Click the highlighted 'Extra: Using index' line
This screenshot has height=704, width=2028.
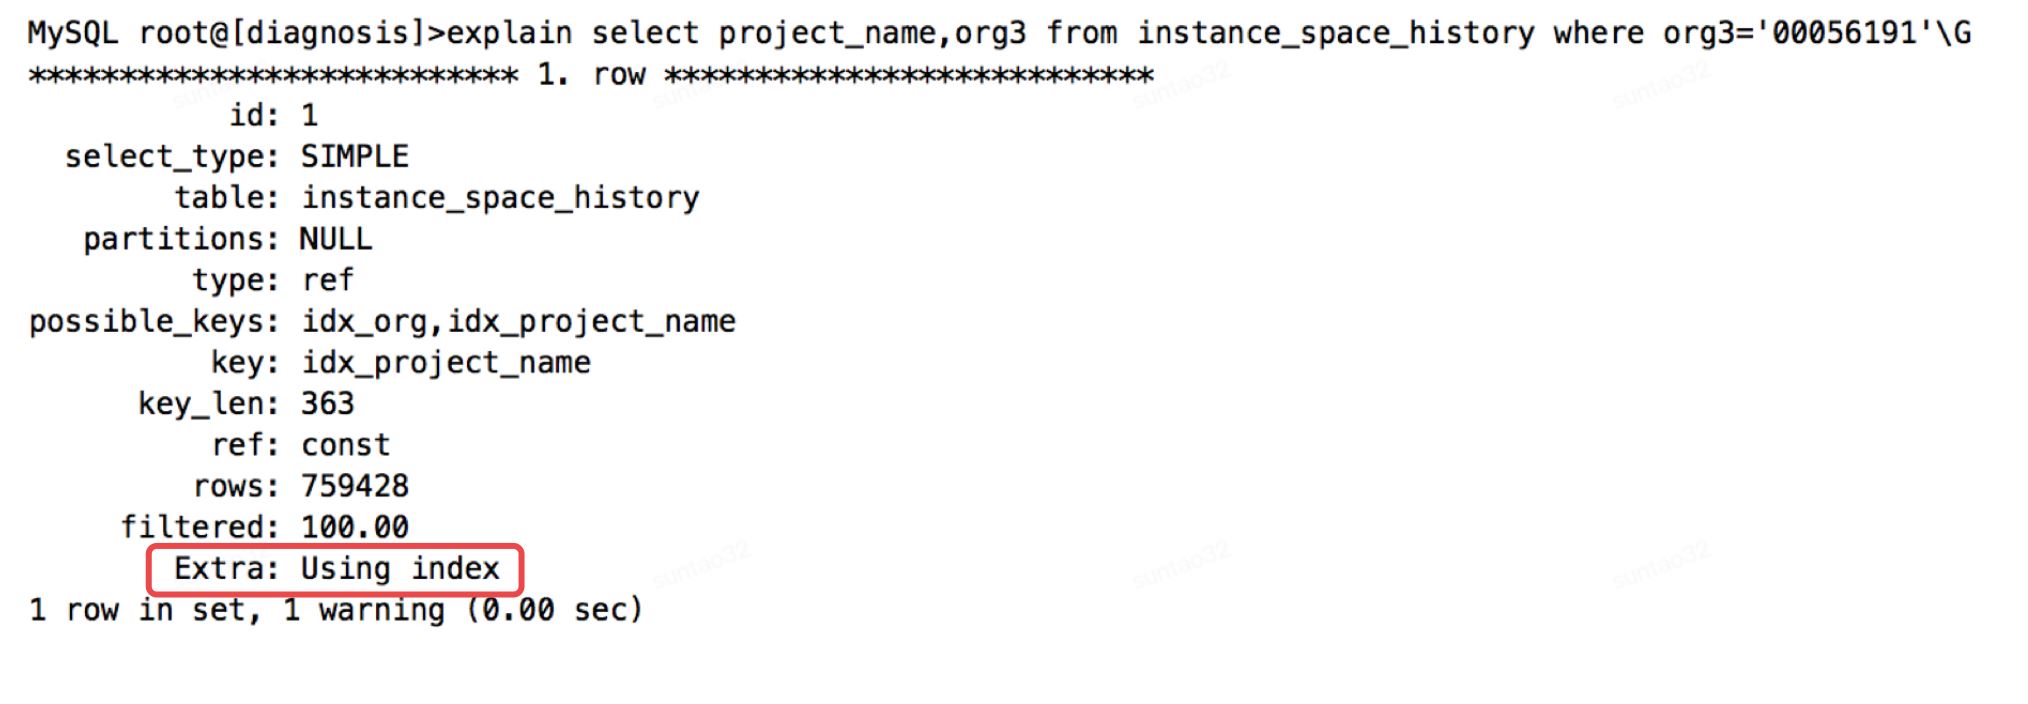[x=335, y=569]
